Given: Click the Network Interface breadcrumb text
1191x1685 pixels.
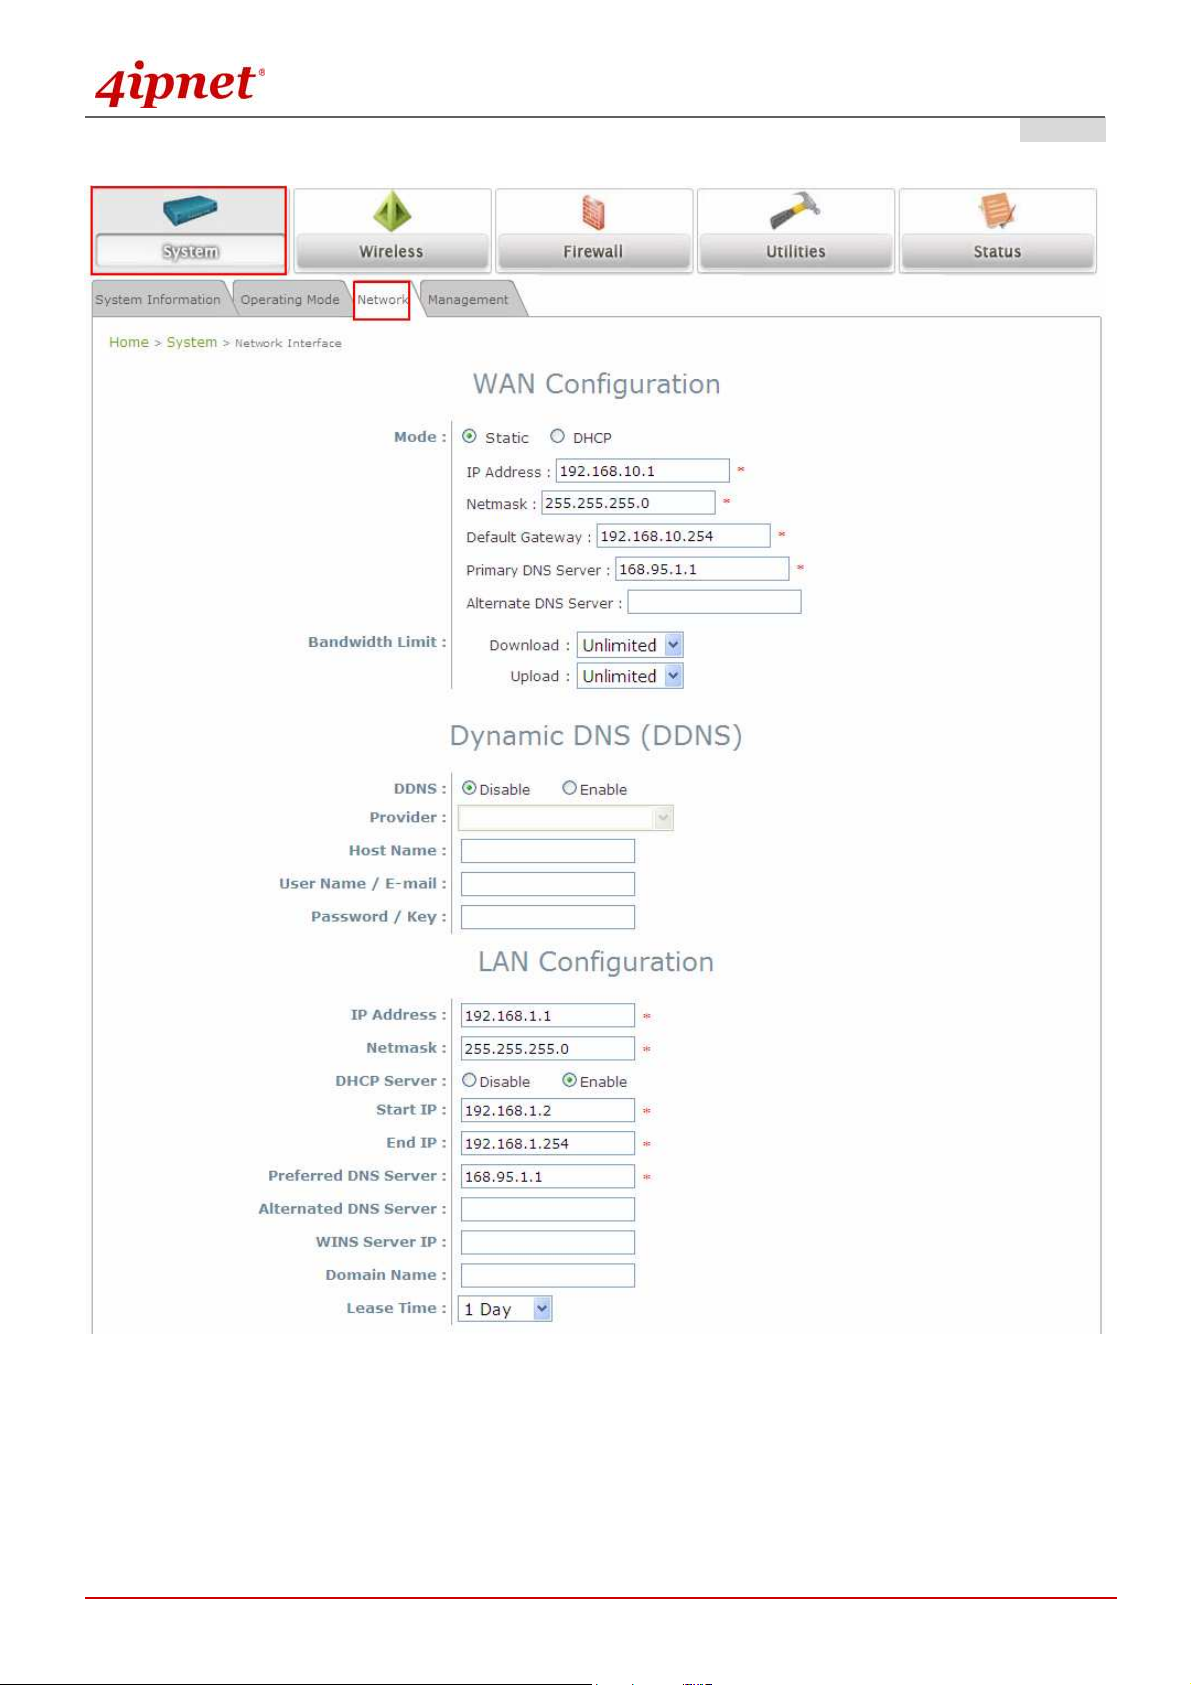Looking at the screenshot, I should point(288,343).
